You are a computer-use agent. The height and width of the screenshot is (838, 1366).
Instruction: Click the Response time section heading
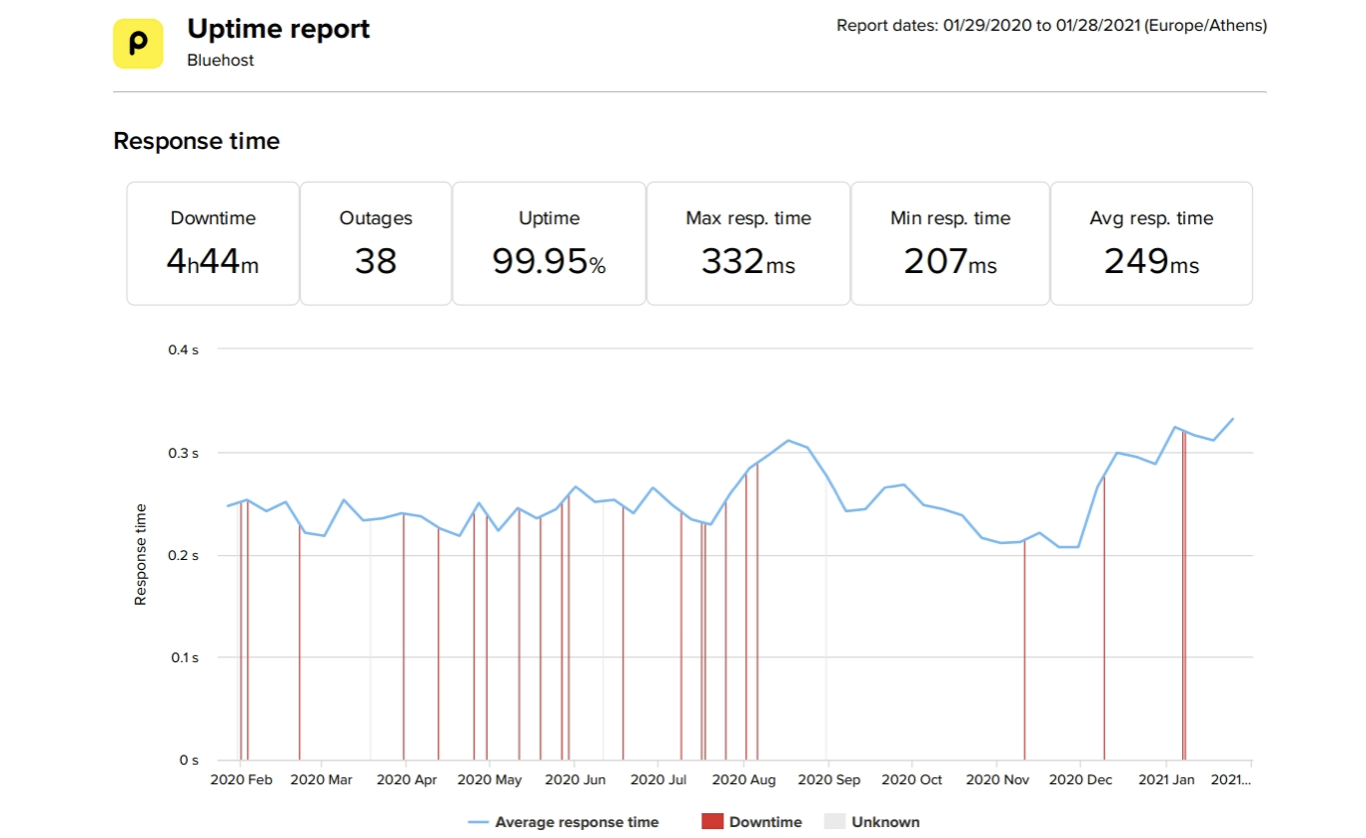point(196,141)
